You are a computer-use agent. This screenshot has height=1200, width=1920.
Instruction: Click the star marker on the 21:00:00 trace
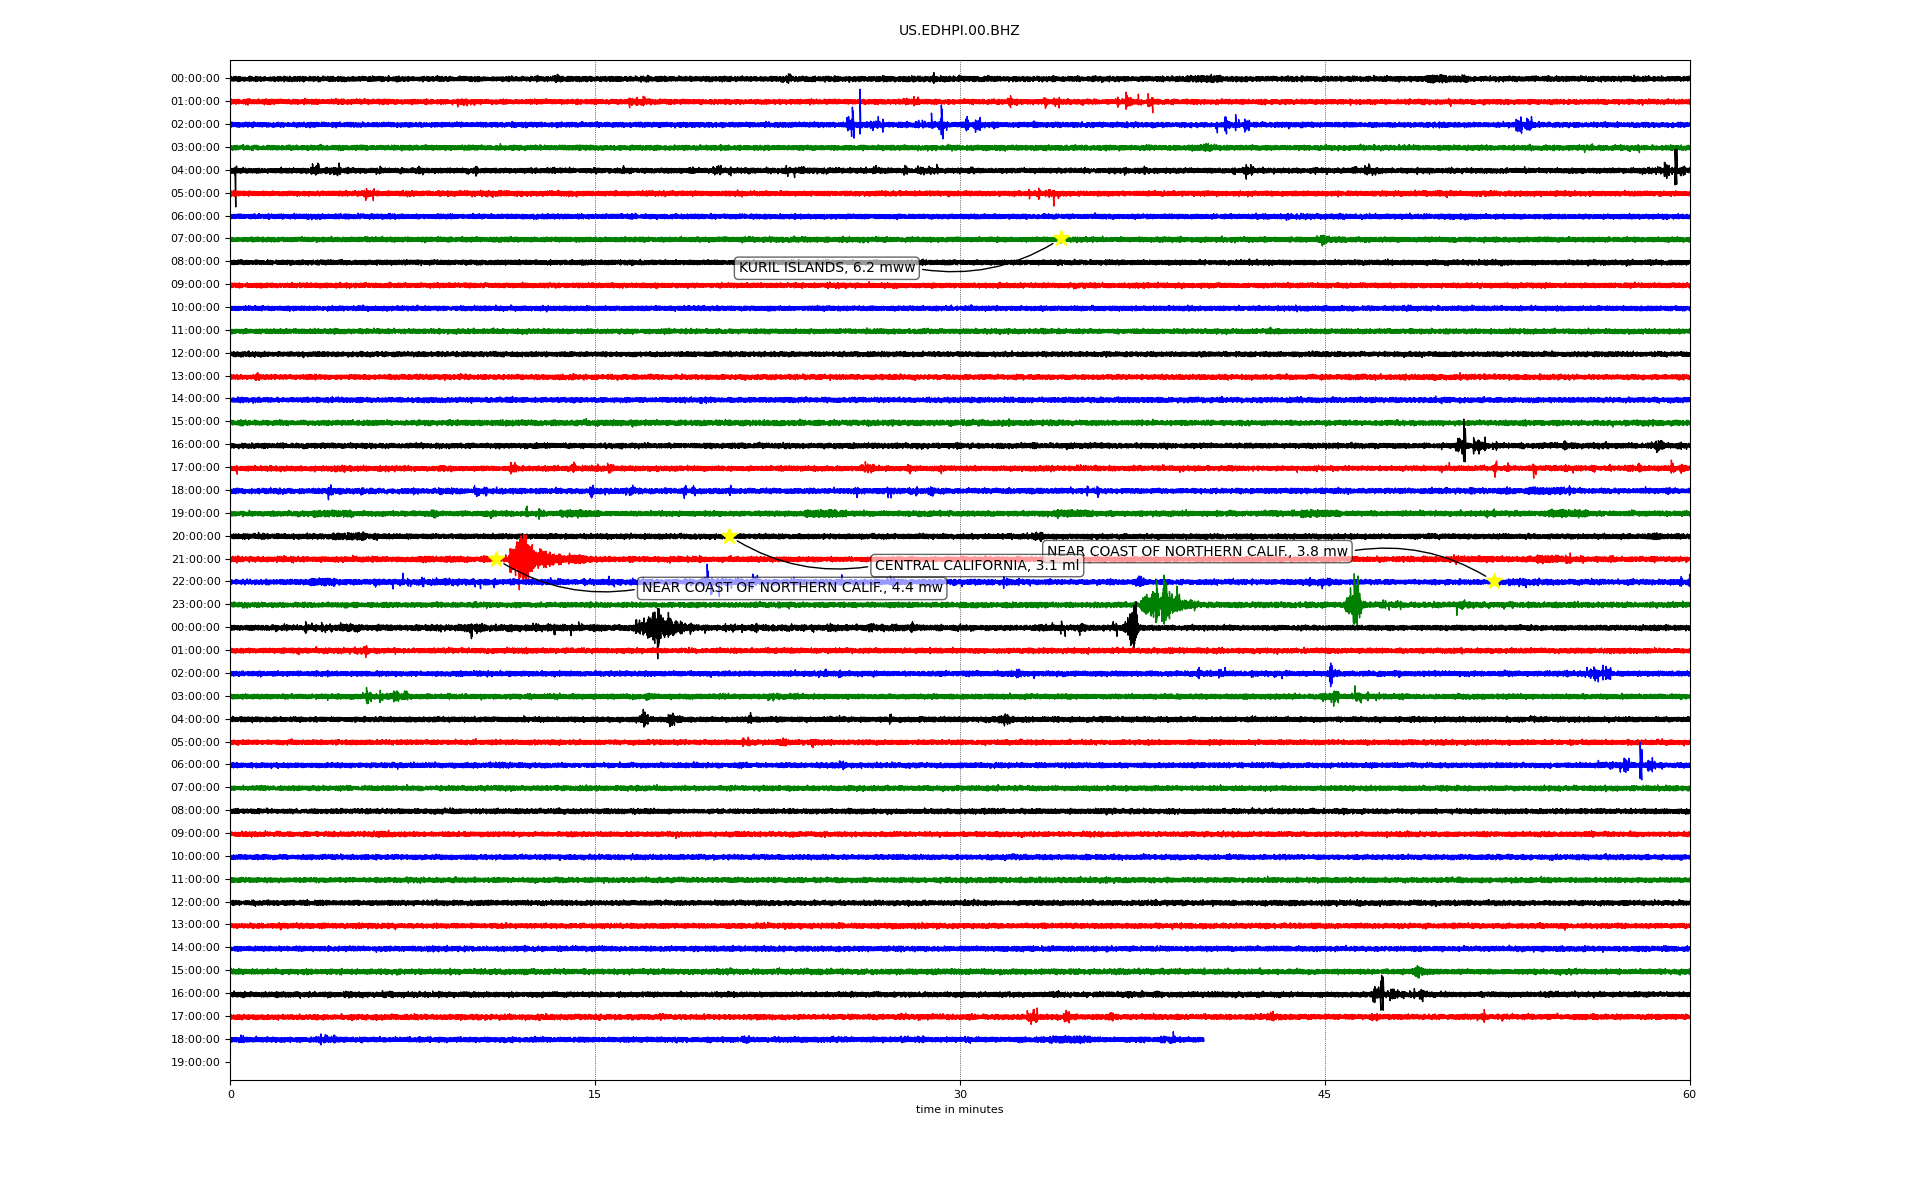coord(496,559)
